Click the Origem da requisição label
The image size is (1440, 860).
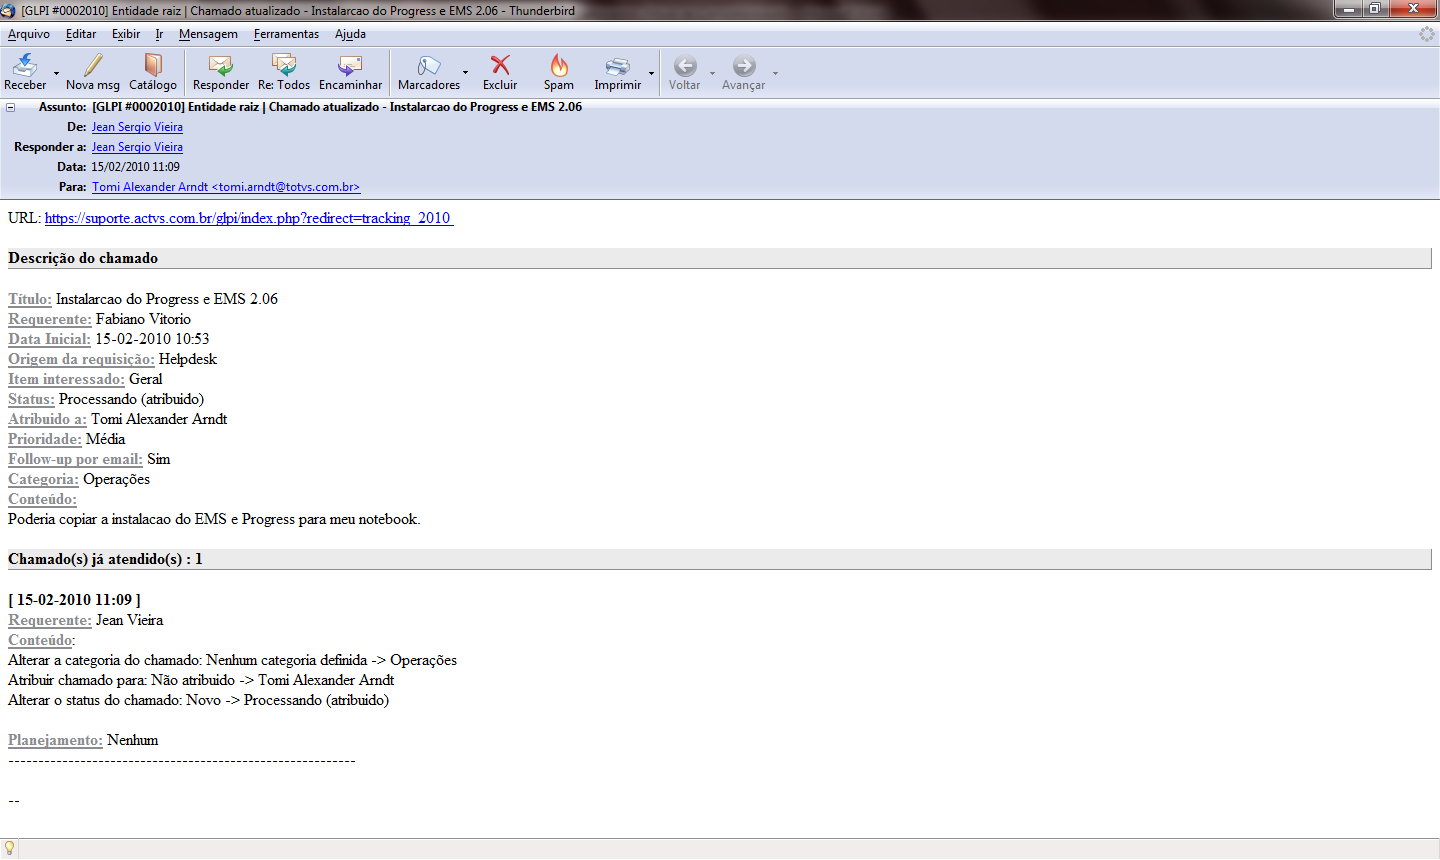coord(81,359)
